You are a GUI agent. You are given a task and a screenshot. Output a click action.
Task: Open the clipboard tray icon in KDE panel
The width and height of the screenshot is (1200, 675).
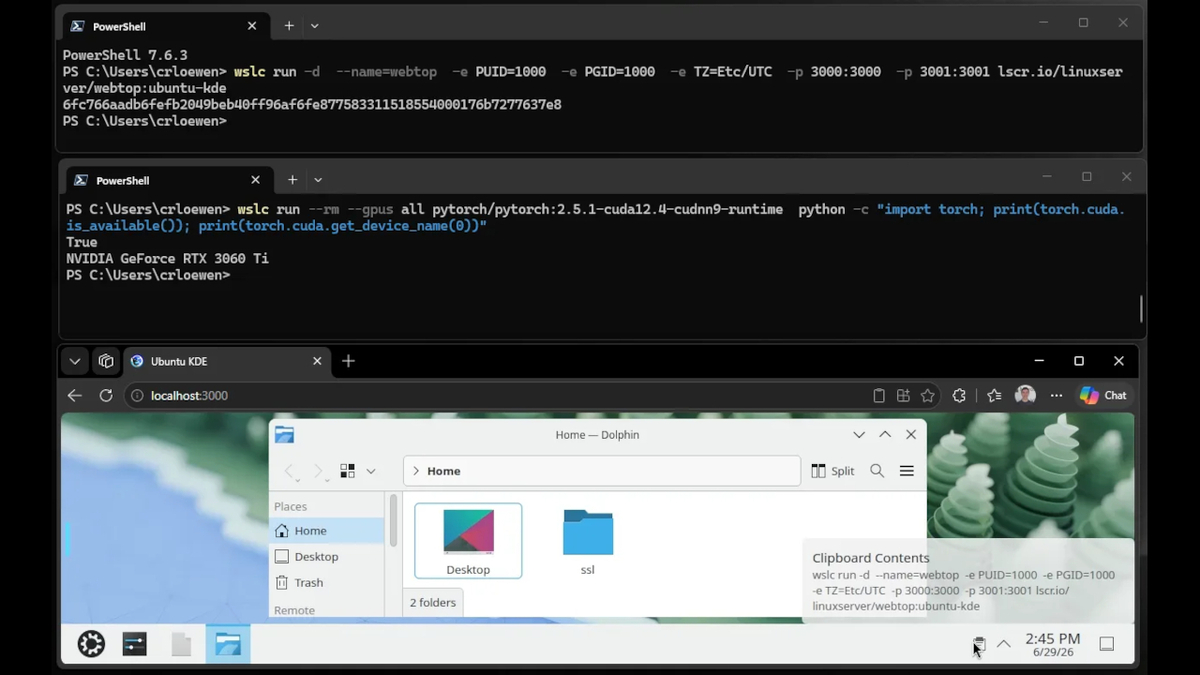979,644
